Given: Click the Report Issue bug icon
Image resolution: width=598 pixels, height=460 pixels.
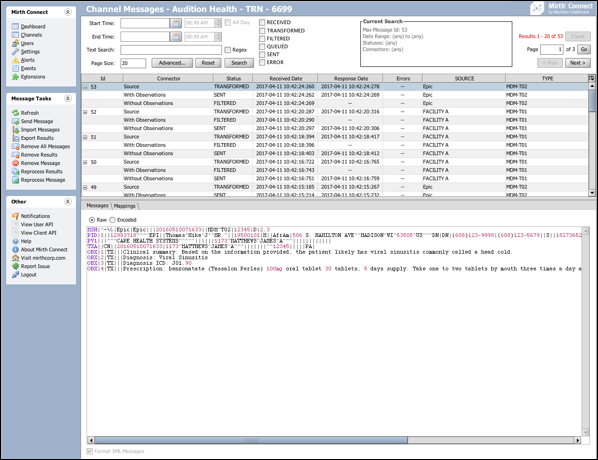Looking at the screenshot, I should [15, 266].
